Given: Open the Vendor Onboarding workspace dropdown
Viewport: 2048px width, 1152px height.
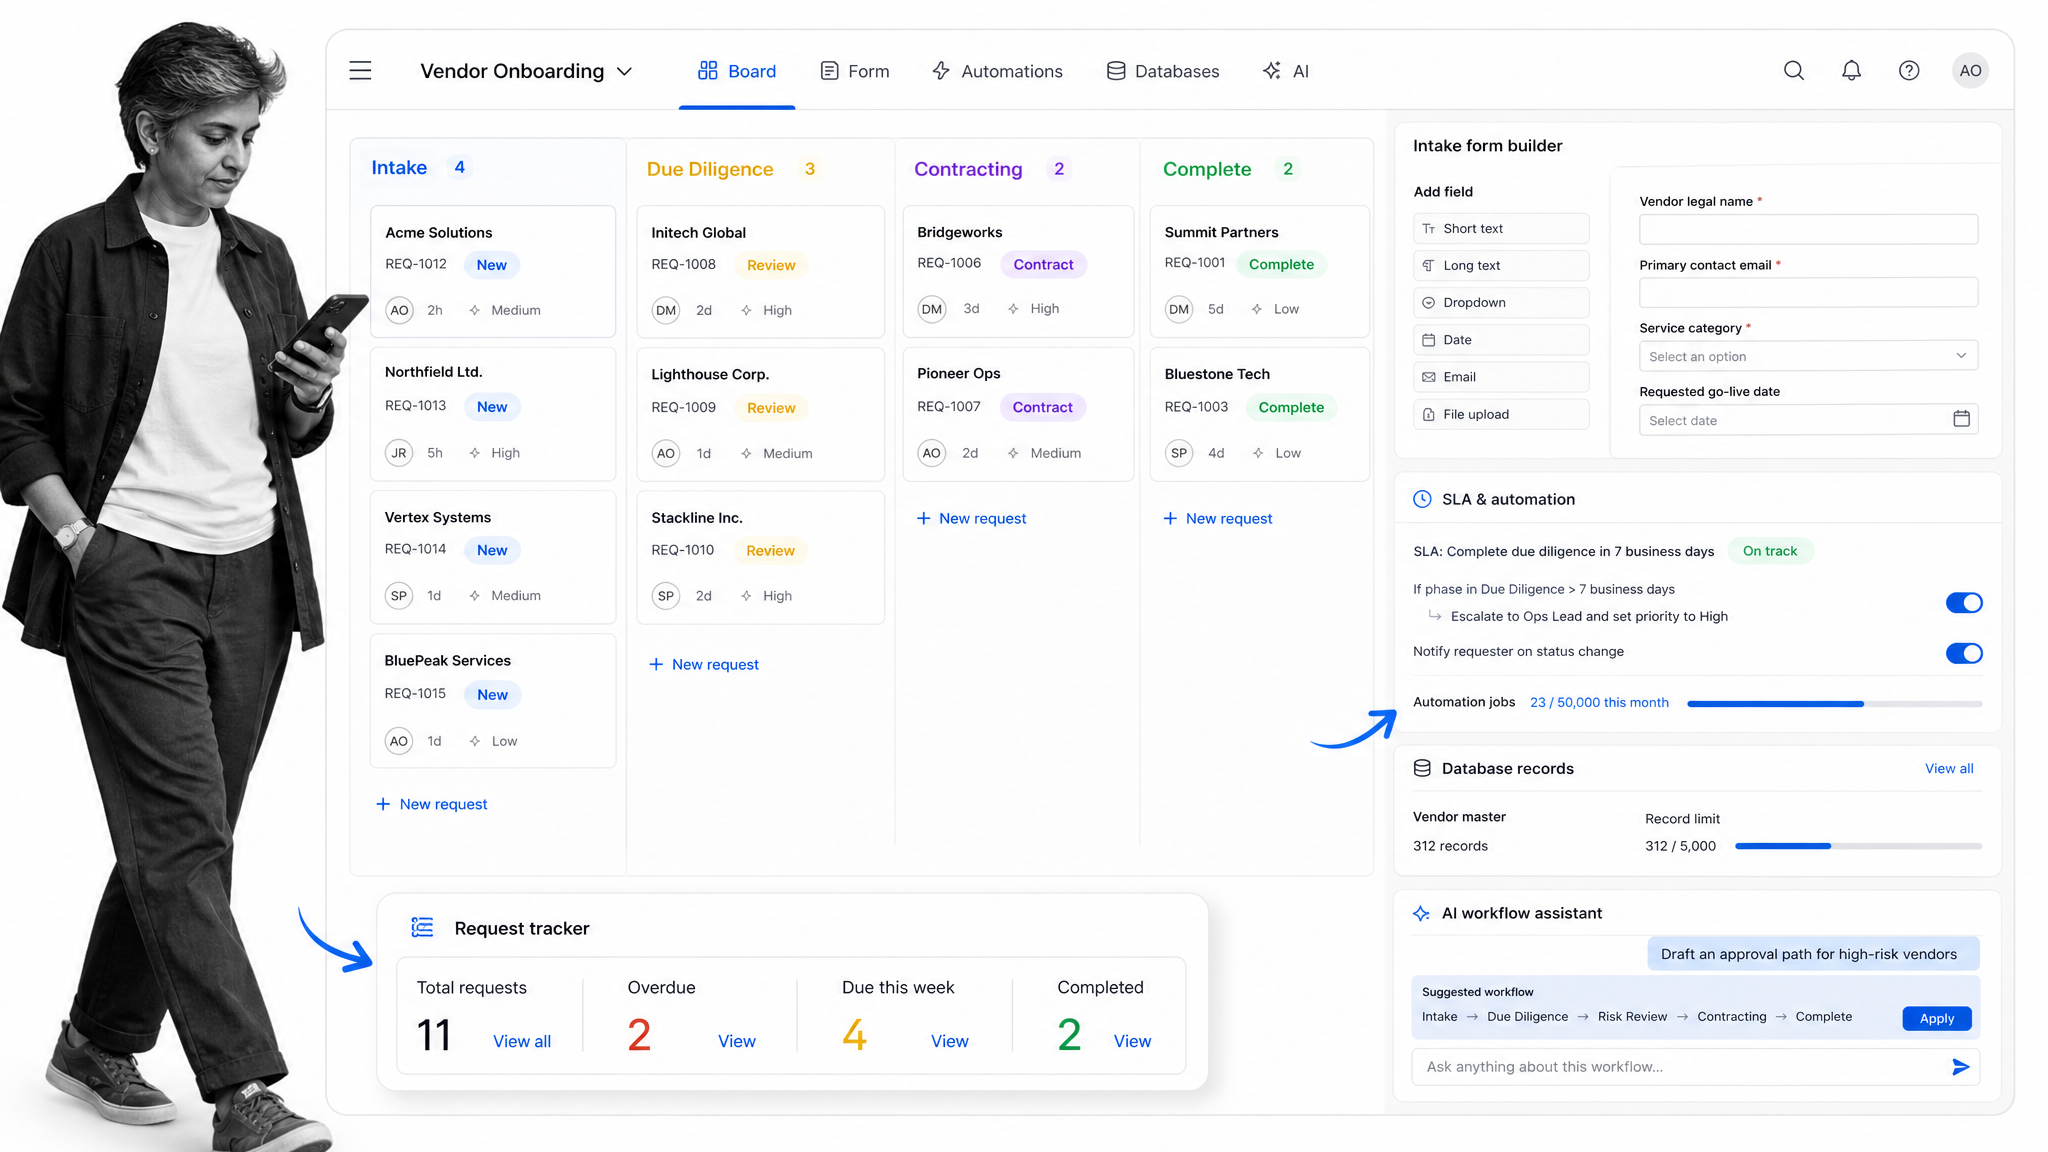Looking at the screenshot, I should pyautogui.click(x=526, y=71).
